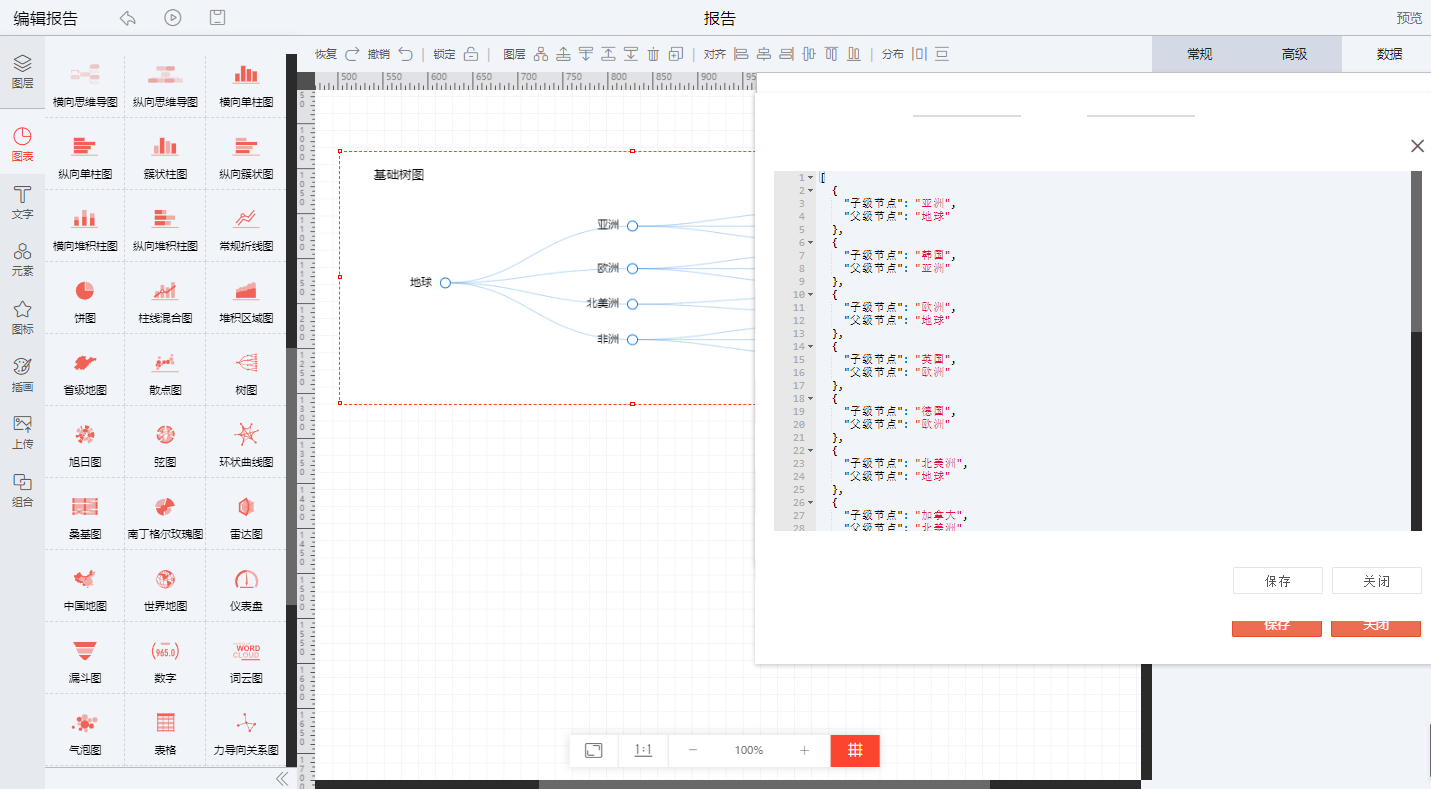Collapse code block at line 22
The height and width of the screenshot is (789, 1431).
point(810,450)
